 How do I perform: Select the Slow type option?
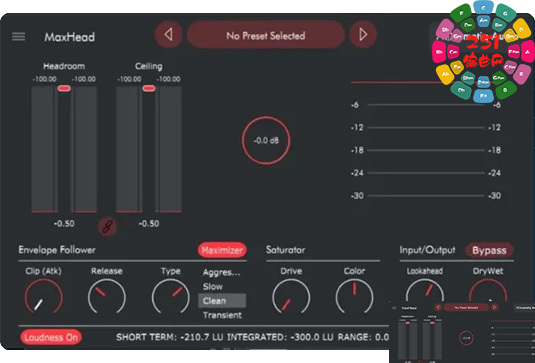(213, 287)
